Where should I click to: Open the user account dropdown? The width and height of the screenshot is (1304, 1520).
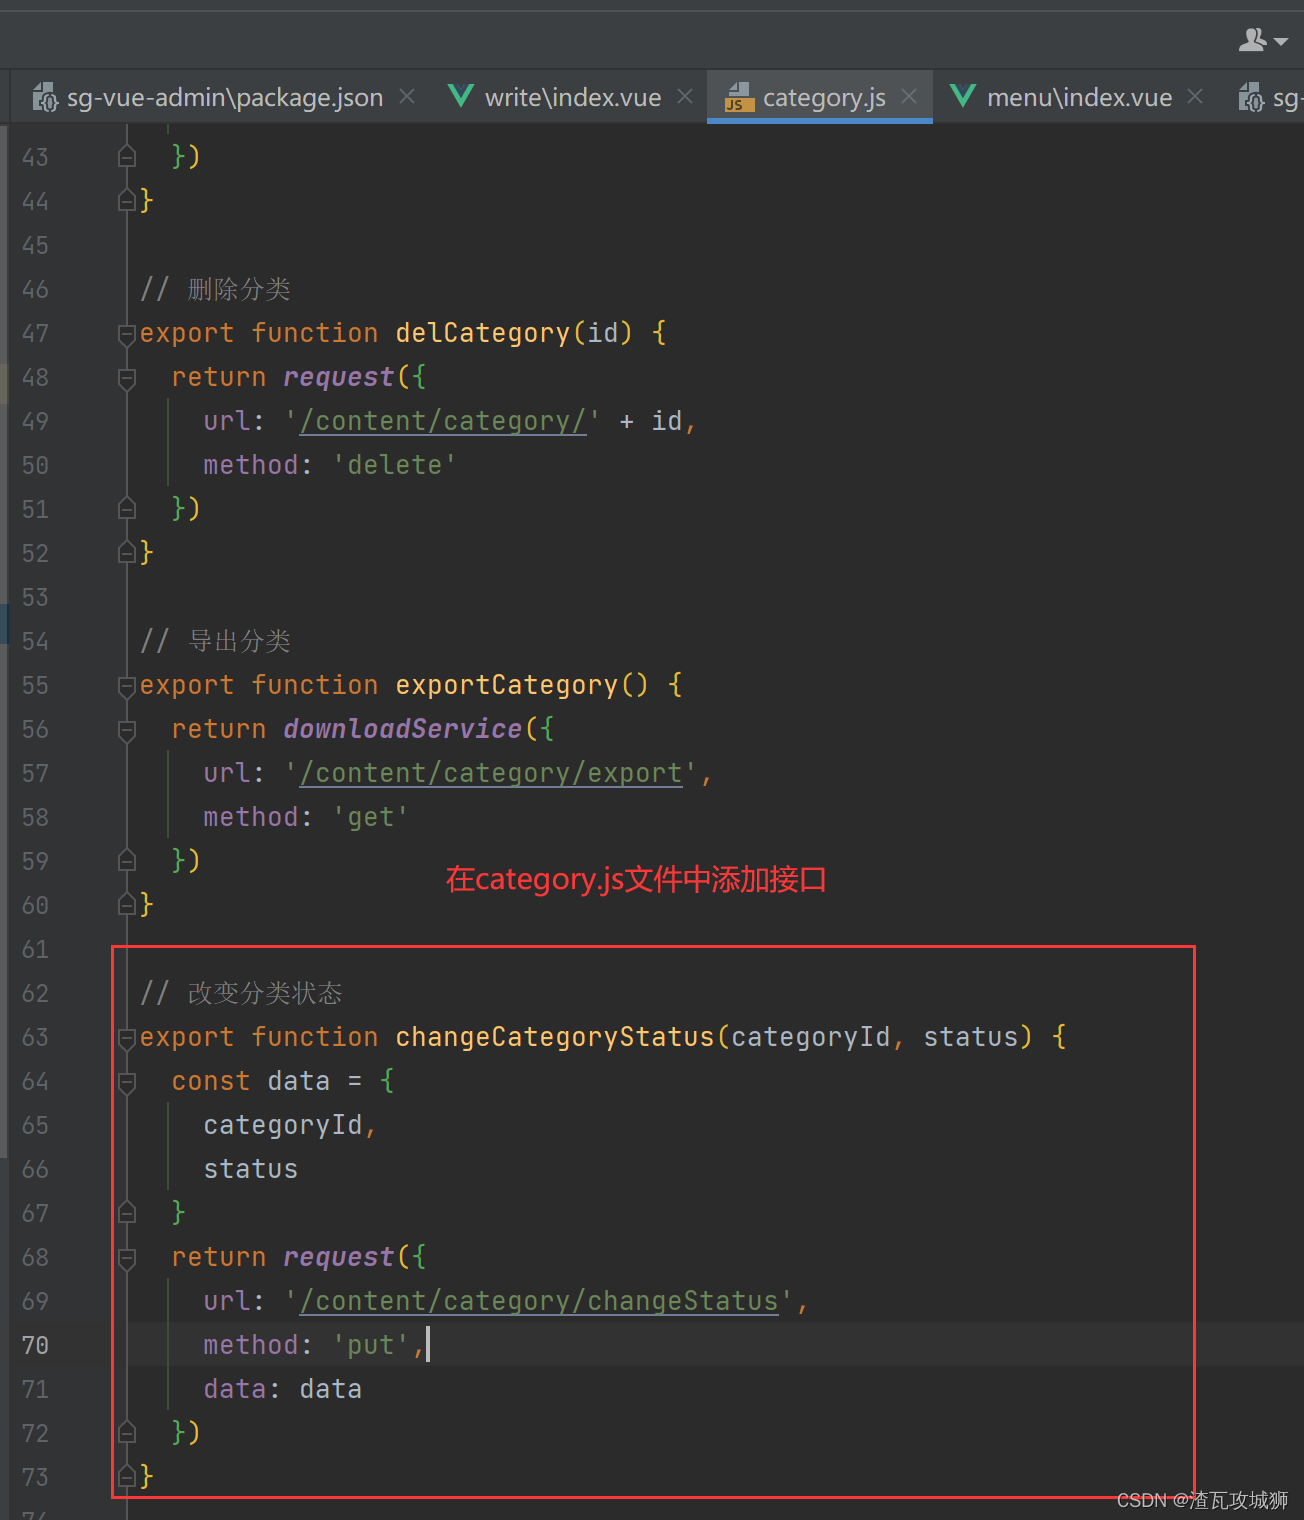1262,40
